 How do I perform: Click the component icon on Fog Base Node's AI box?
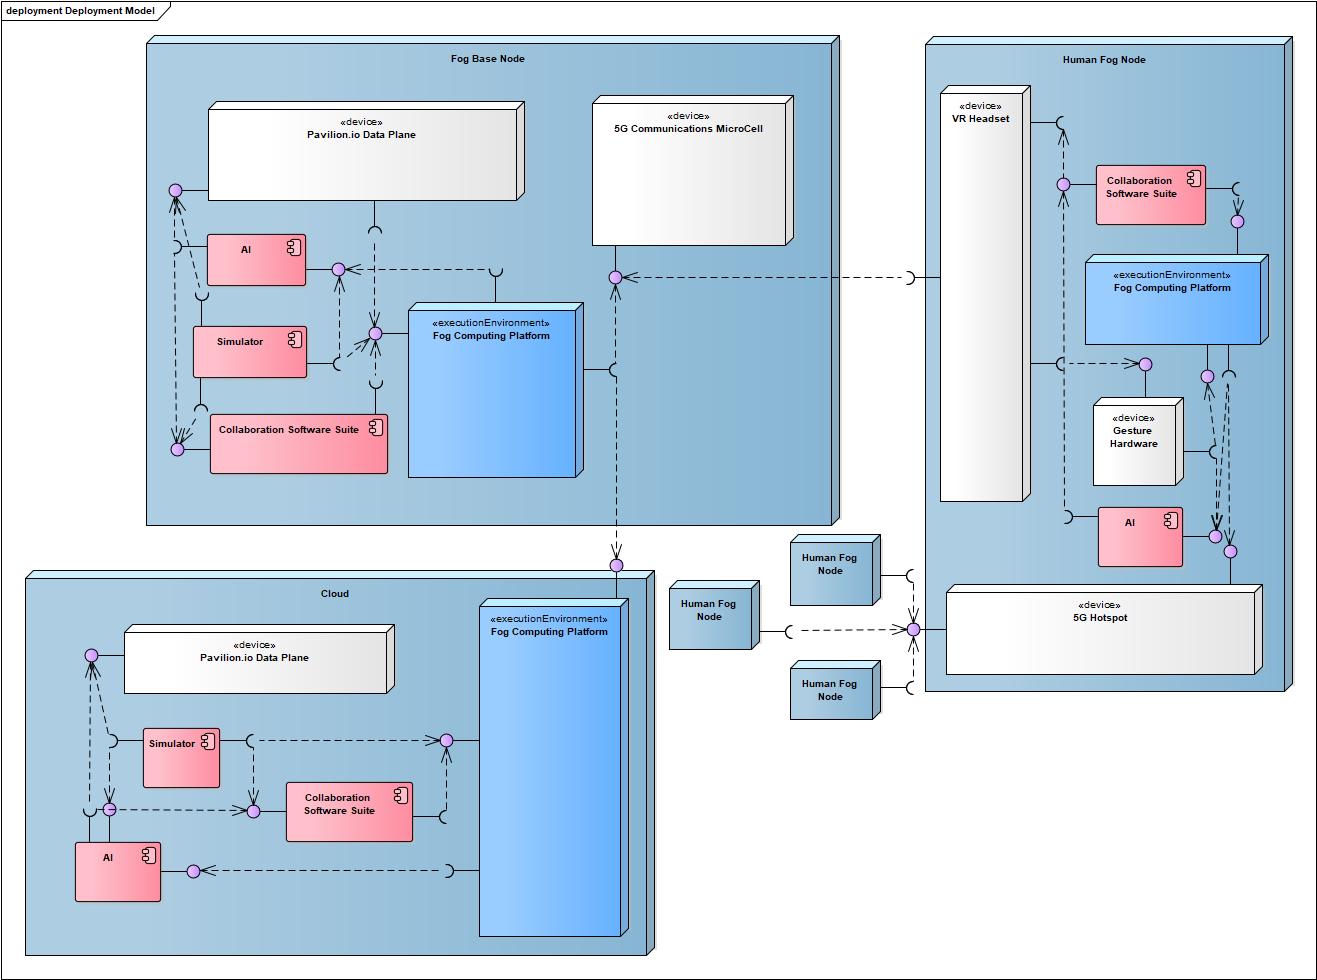(293, 249)
